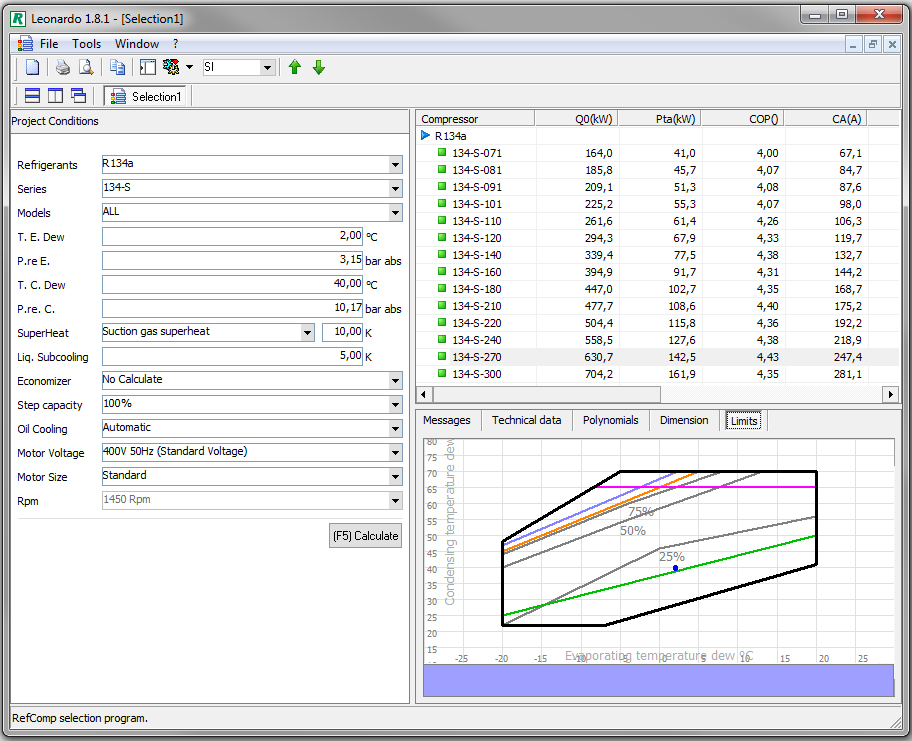Expand the Economizer dropdown
The height and width of the screenshot is (741, 912).
coord(396,381)
